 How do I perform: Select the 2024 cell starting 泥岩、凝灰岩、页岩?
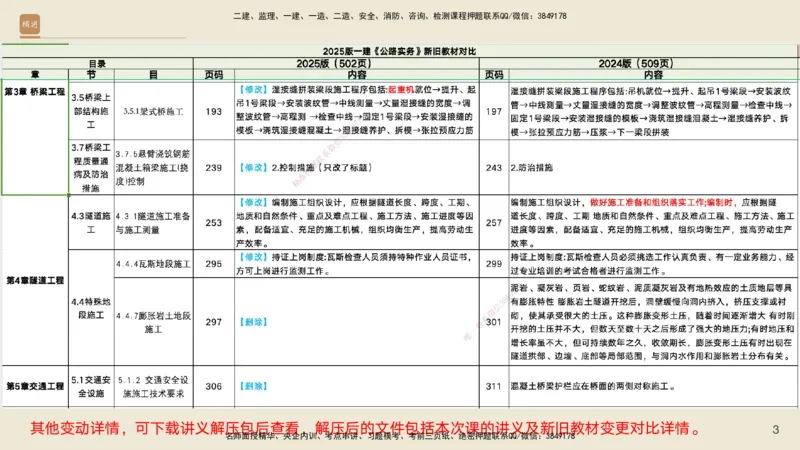coord(653,322)
